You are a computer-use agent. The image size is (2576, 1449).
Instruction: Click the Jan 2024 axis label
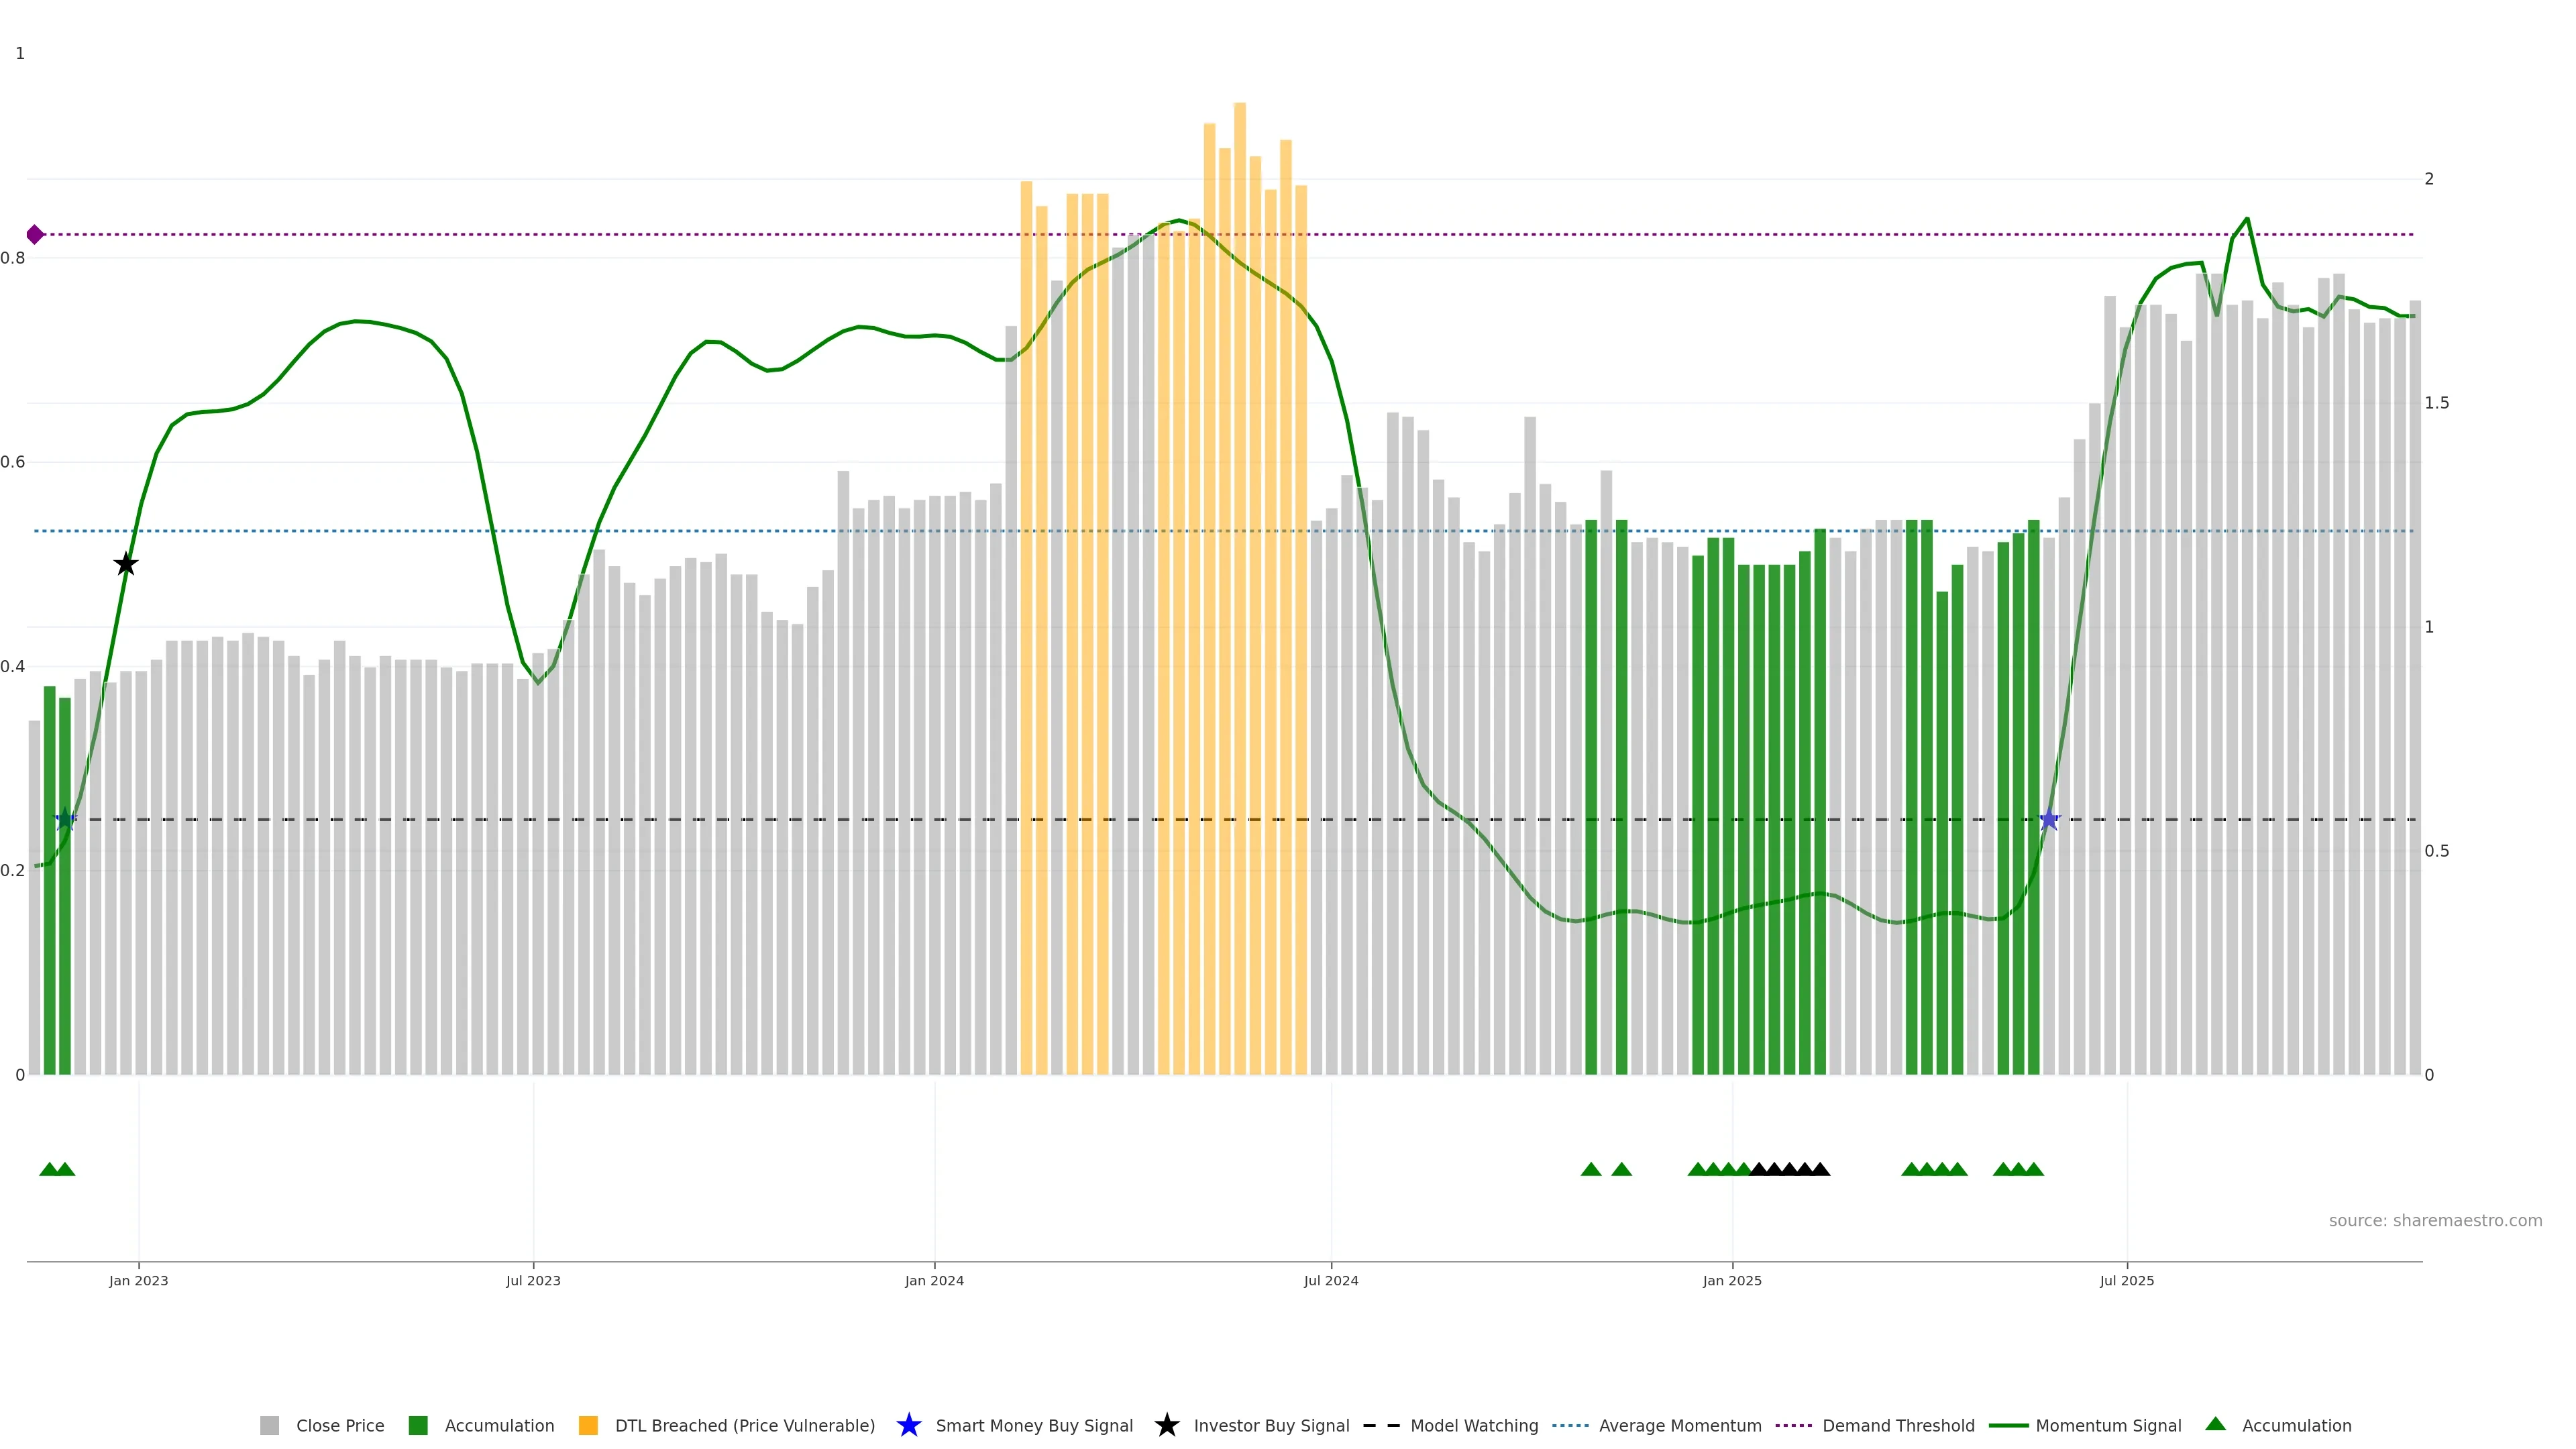pos(934,1281)
